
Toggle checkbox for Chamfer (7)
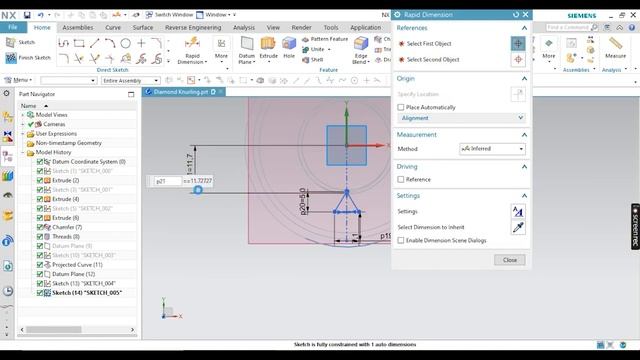40,227
